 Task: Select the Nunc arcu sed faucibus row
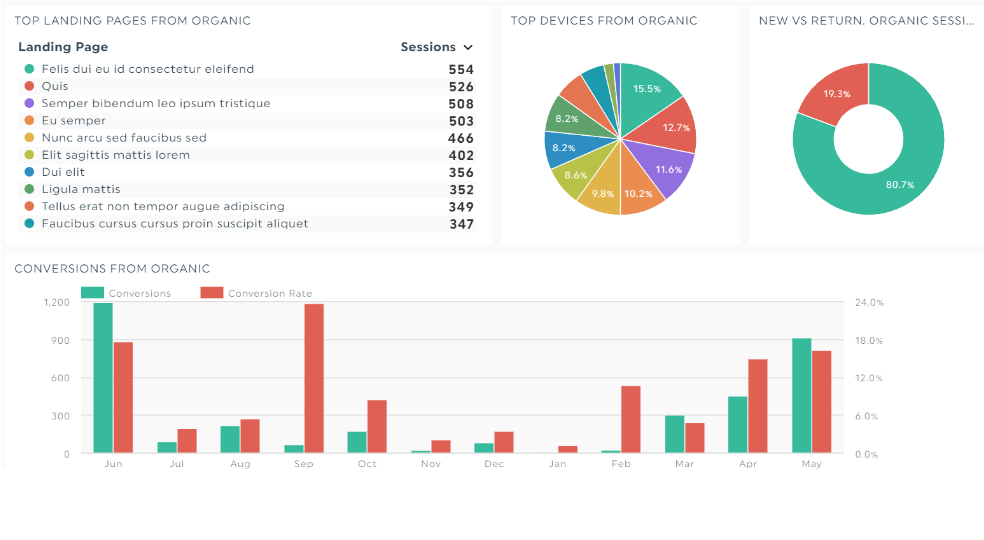pos(247,138)
